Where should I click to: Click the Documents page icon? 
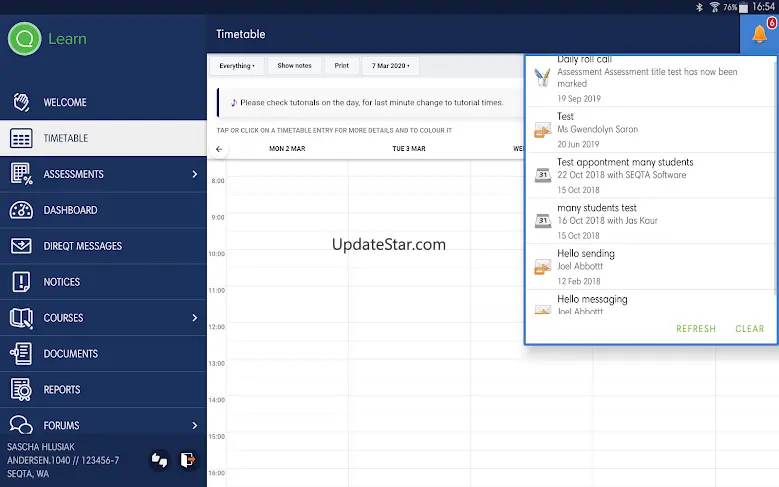[21, 354]
